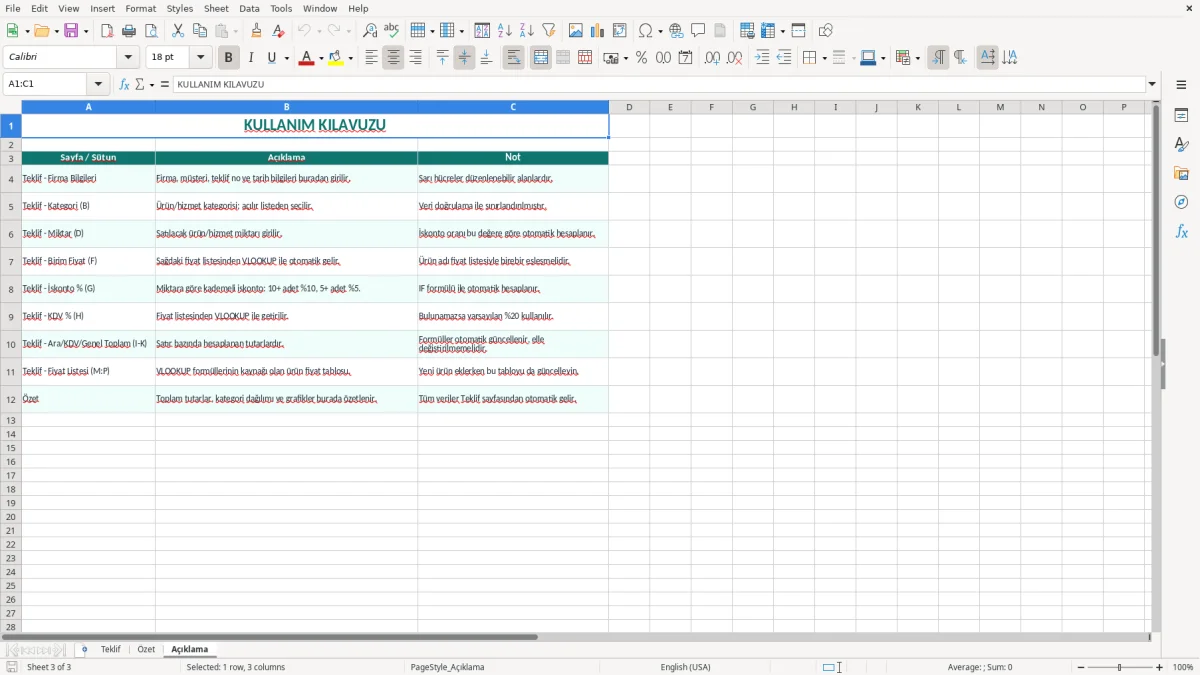Viewport: 1200px width, 675px height.
Task: Open sidebar Properties panel
Action: click(1181, 116)
